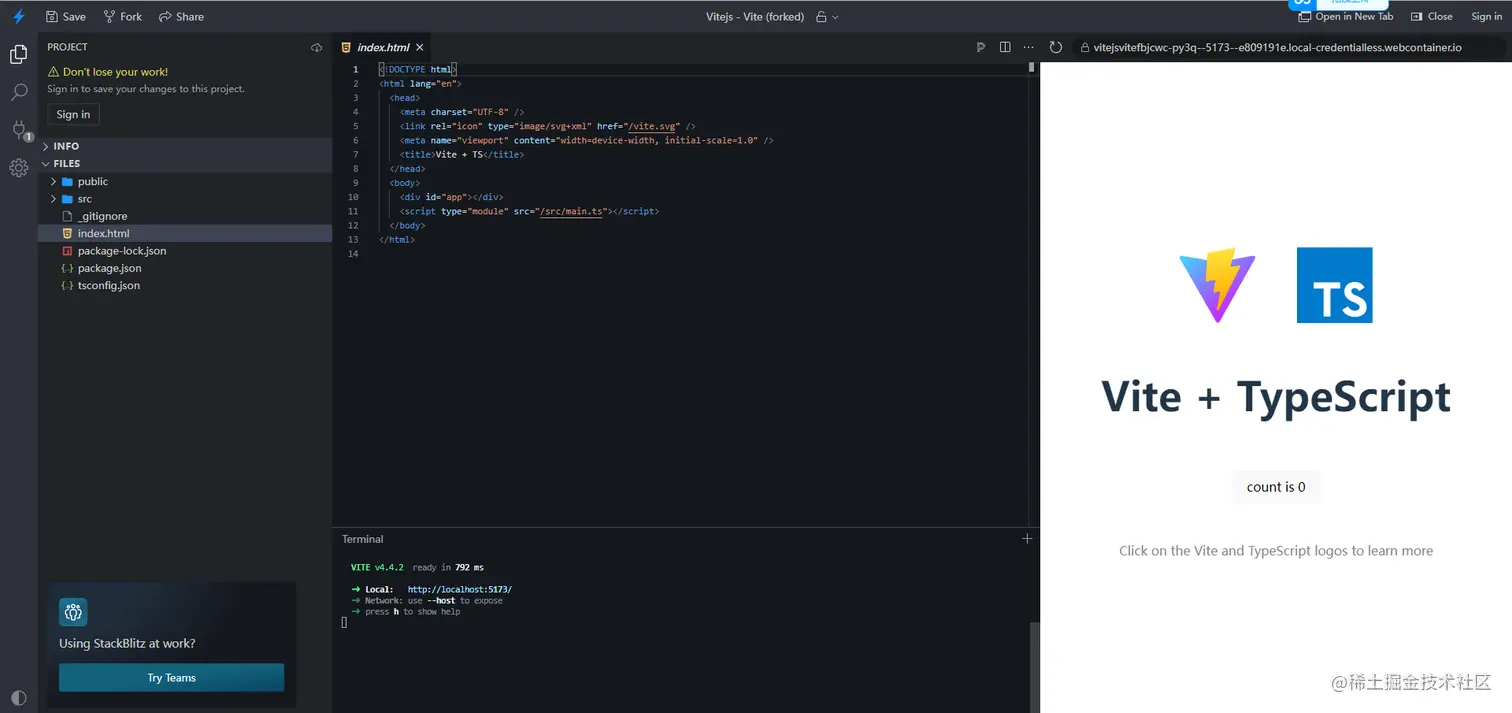Open the Settings gear in the sidebar

click(x=18, y=168)
